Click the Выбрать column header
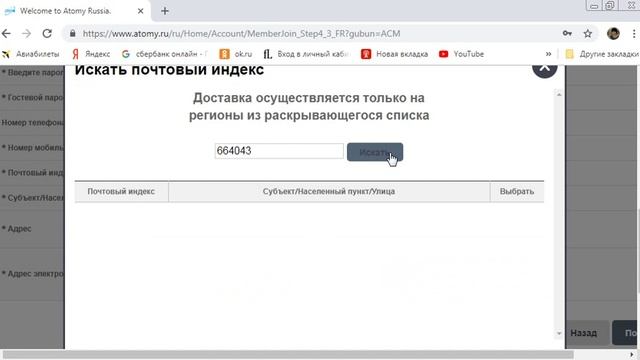Screen dimensions: 640x360 517,191
